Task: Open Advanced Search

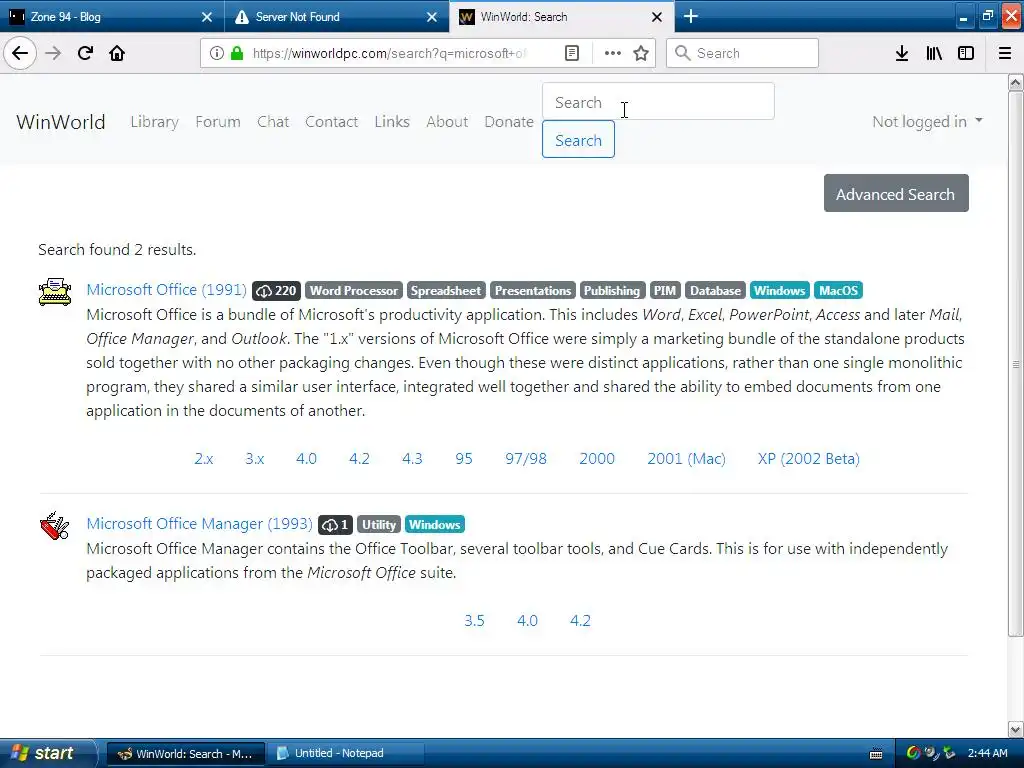Action: point(896,193)
